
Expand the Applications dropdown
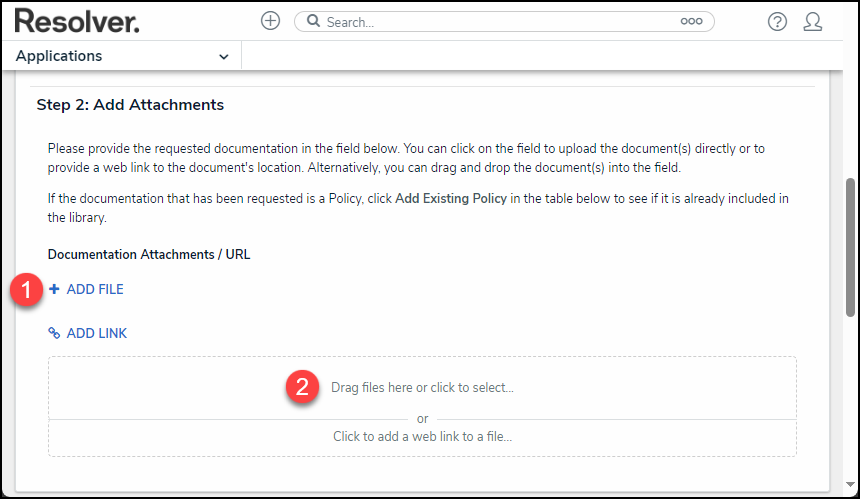click(122, 56)
